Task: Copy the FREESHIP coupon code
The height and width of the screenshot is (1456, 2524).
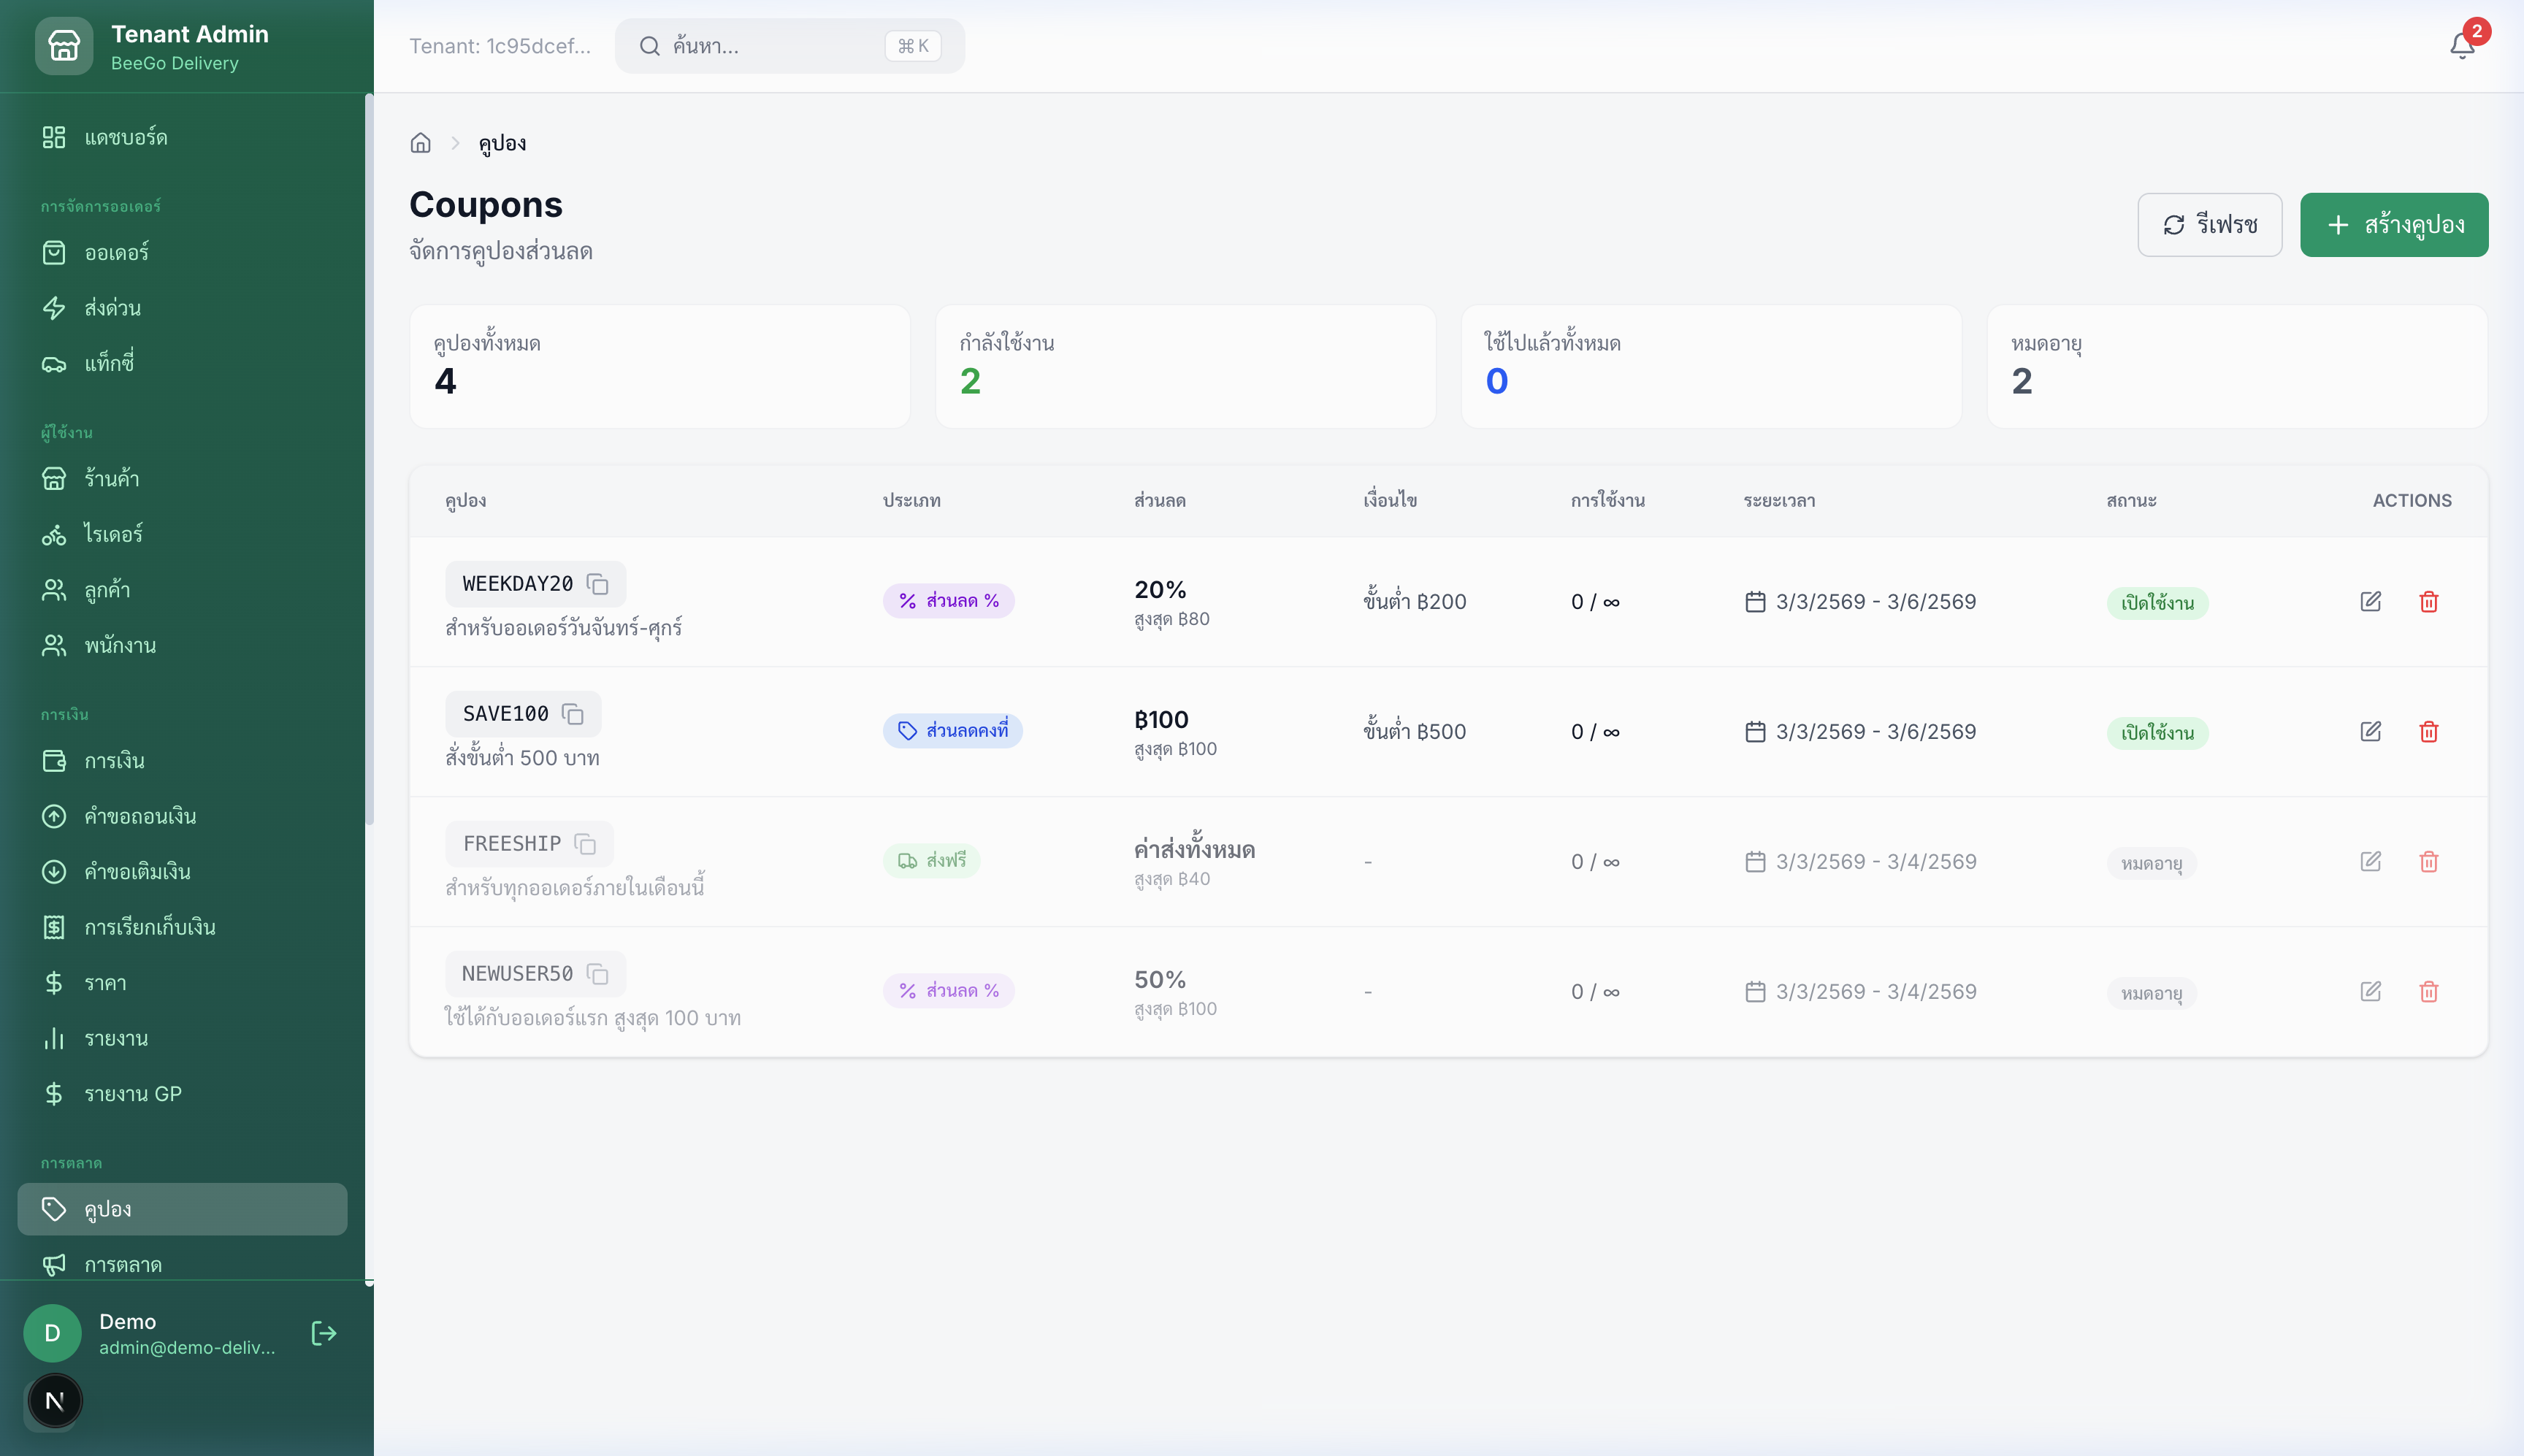Action: [585, 844]
